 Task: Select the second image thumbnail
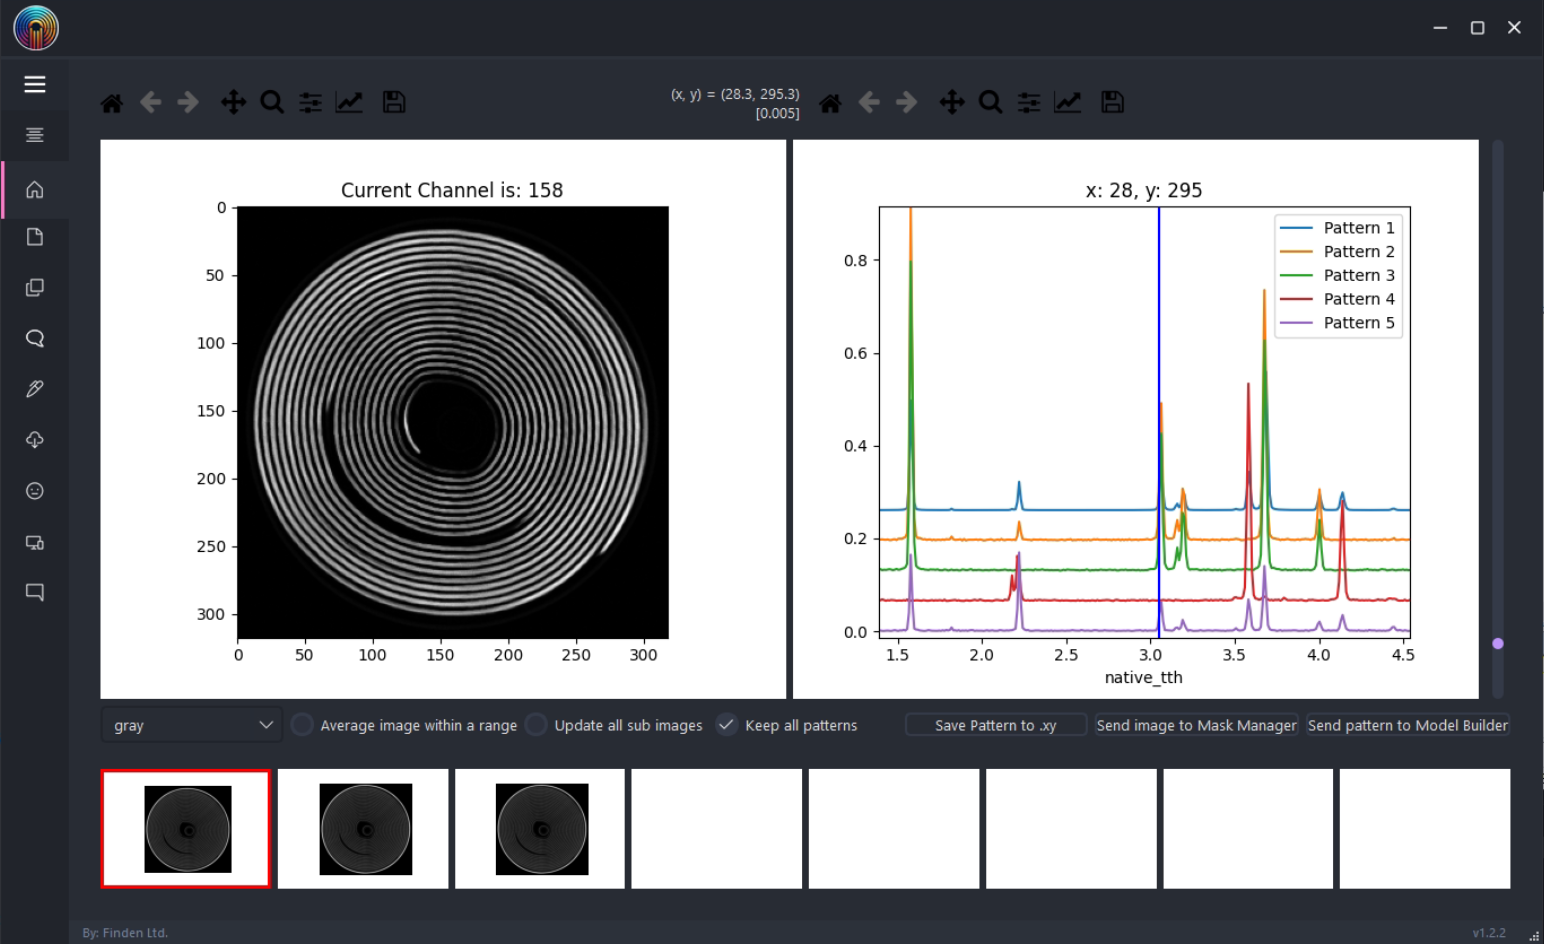(363, 829)
